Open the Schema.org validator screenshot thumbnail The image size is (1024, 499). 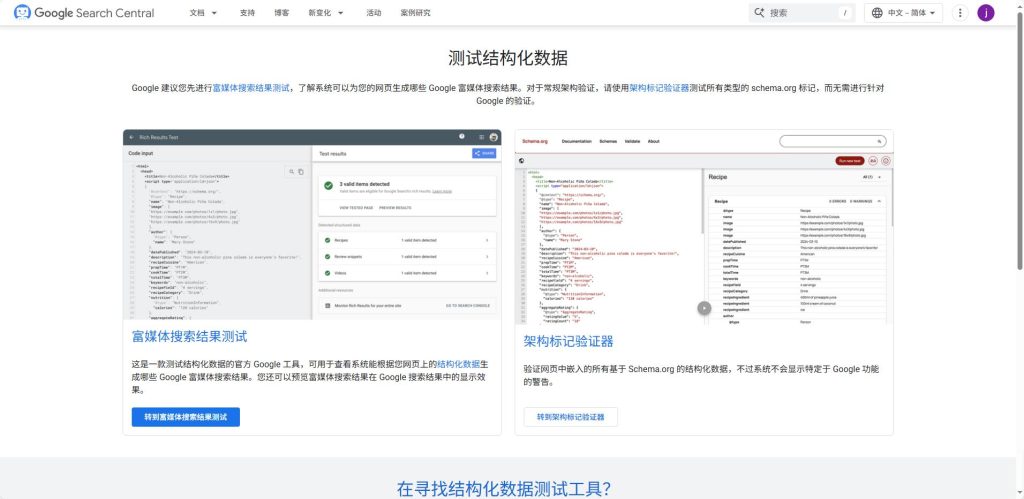pos(704,225)
